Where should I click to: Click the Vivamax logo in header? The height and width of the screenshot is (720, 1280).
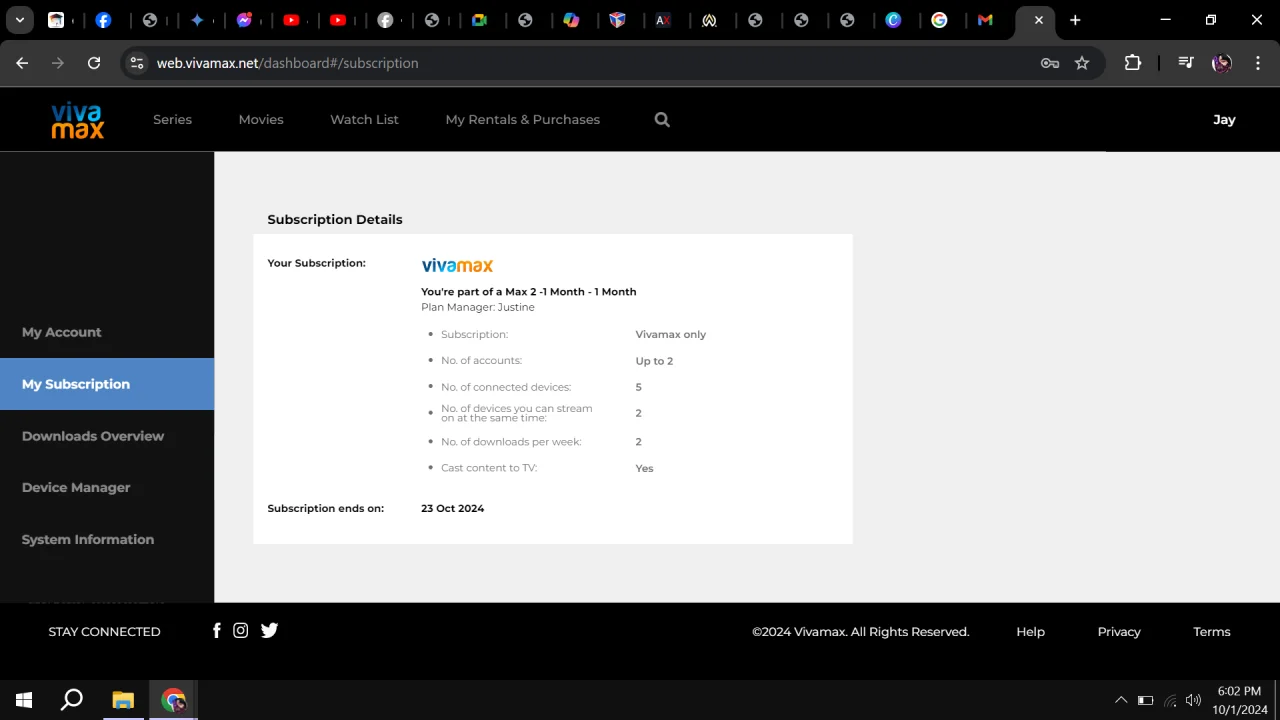78,120
